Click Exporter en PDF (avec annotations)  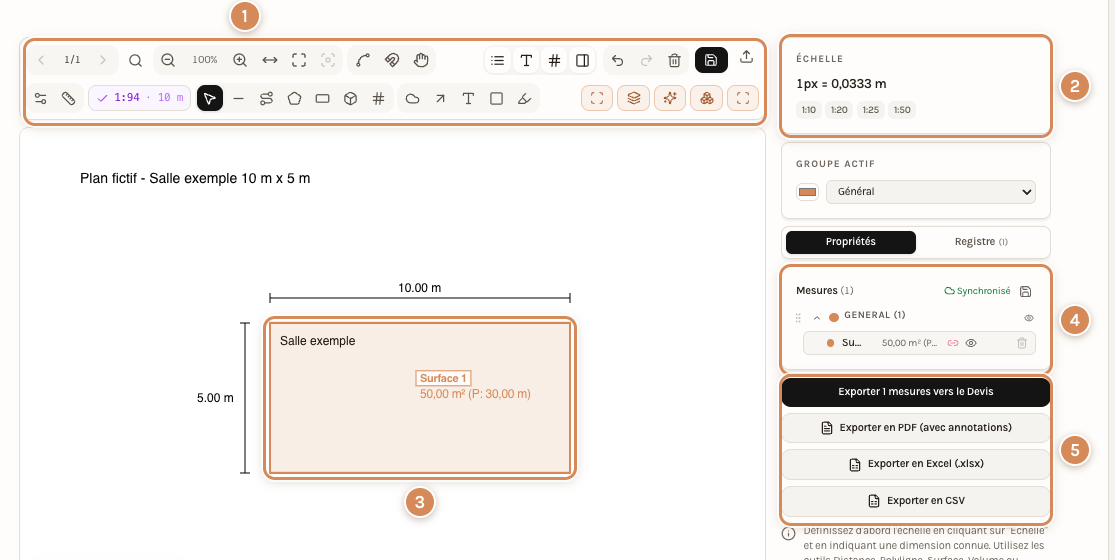tap(916, 428)
